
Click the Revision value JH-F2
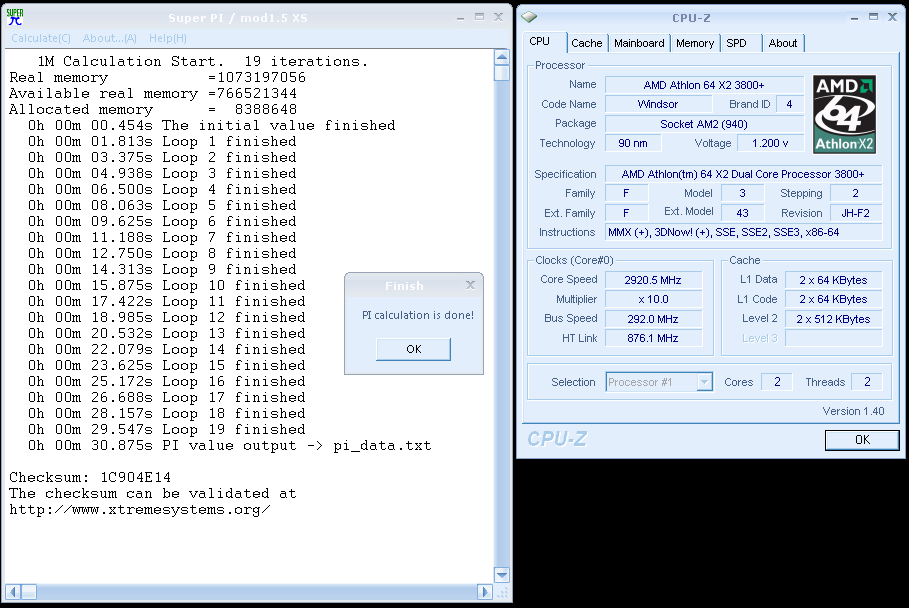point(856,213)
